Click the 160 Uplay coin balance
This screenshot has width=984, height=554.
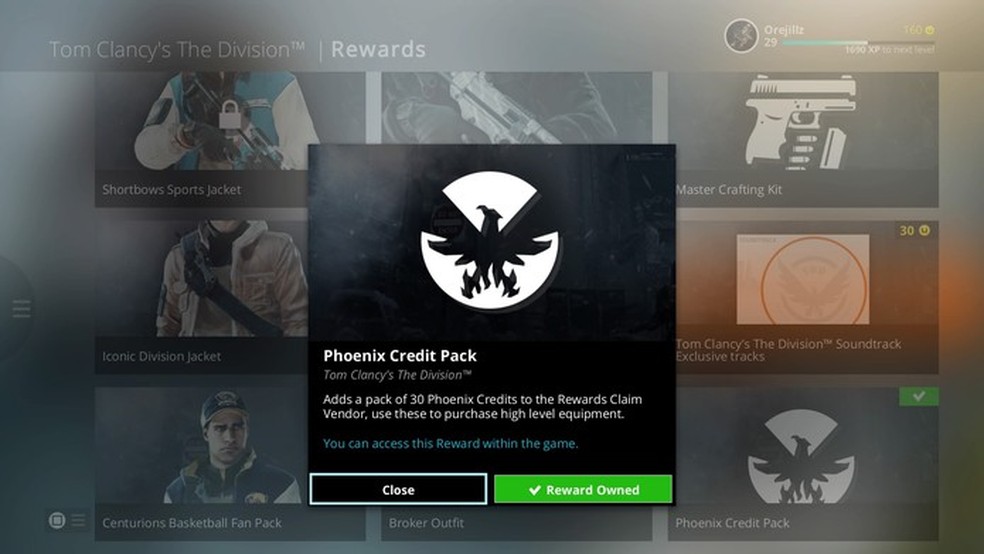click(x=919, y=29)
